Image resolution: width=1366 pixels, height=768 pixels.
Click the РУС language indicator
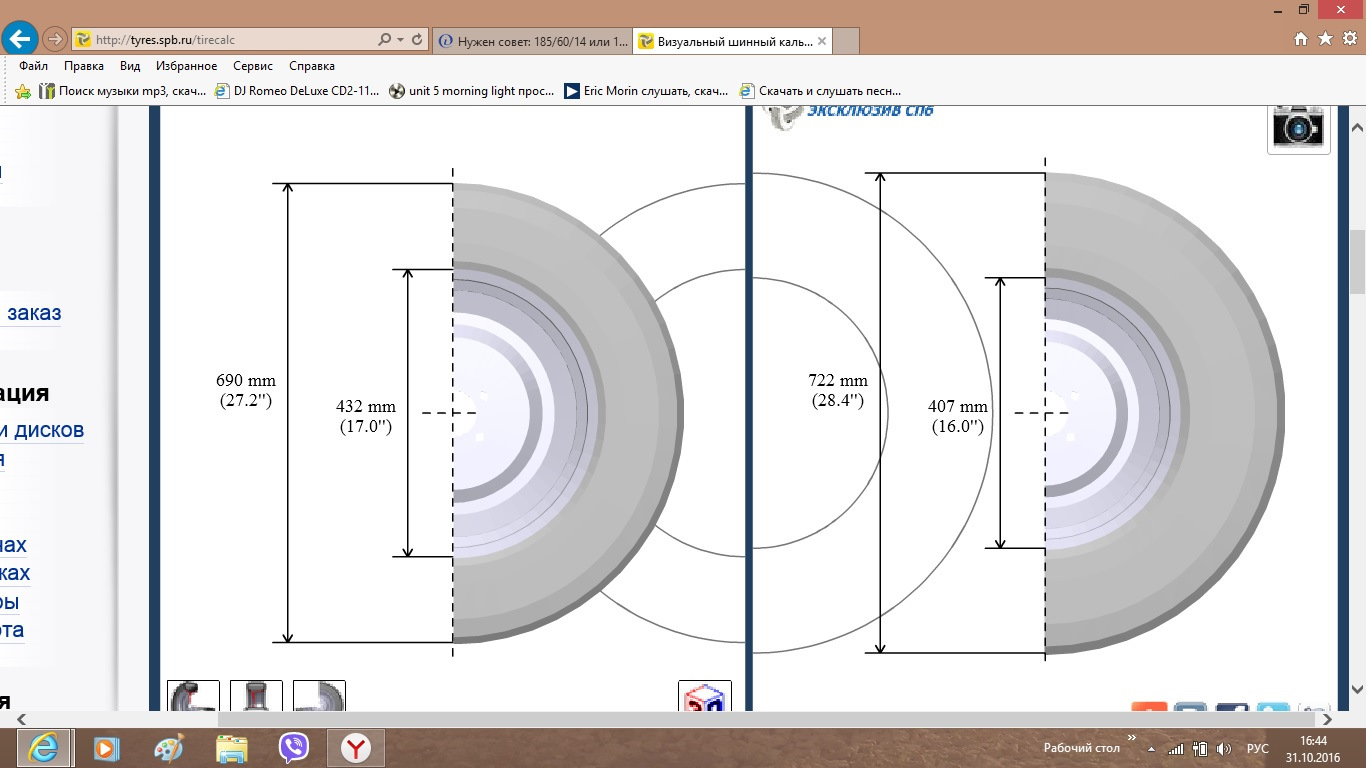[x=1257, y=749]
